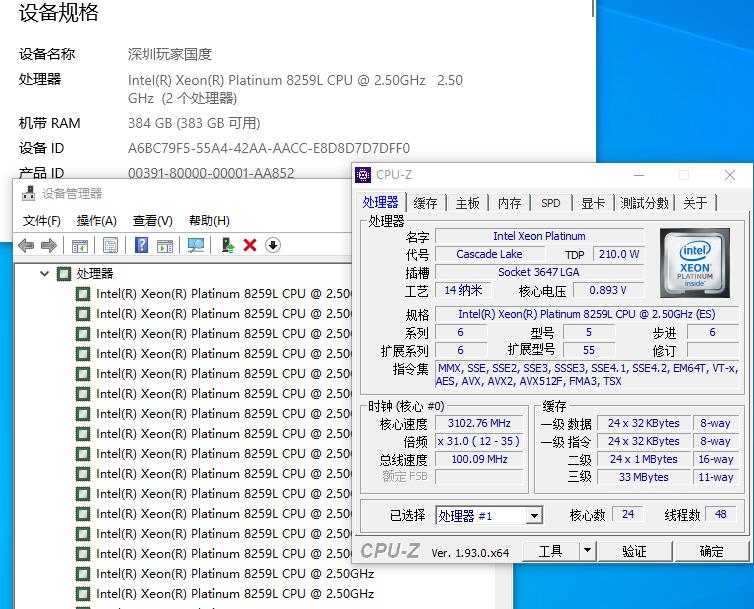Click the Forward arrow in Device Manager toolbar
Viewport: 754px width, 609px height.
tap(49, 246)
